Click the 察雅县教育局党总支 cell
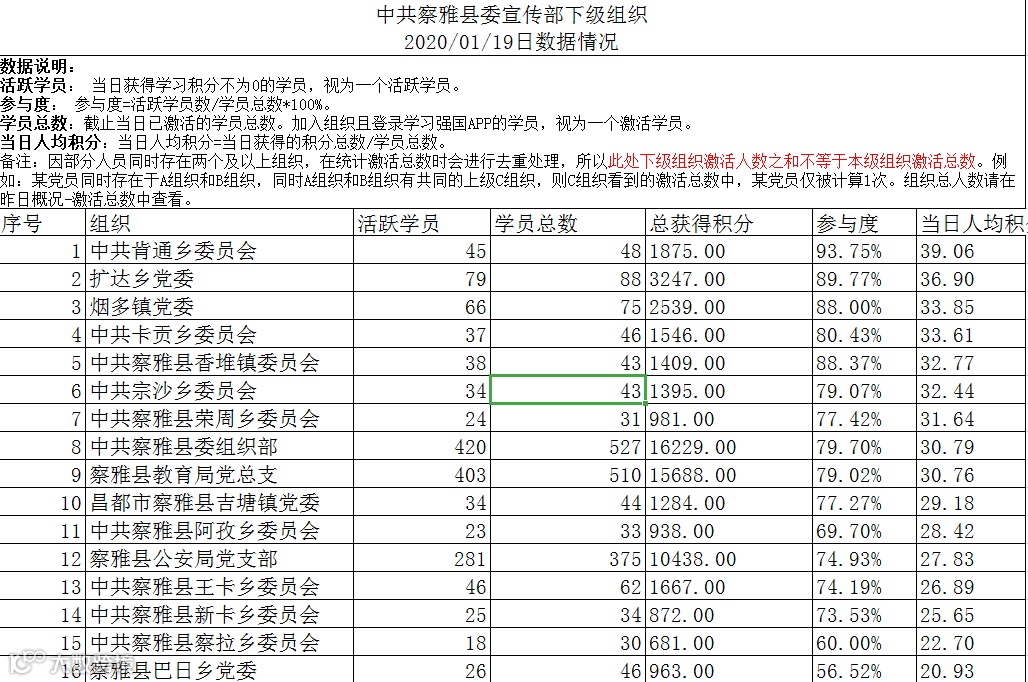1028x682 pixels. click(220, 475)
